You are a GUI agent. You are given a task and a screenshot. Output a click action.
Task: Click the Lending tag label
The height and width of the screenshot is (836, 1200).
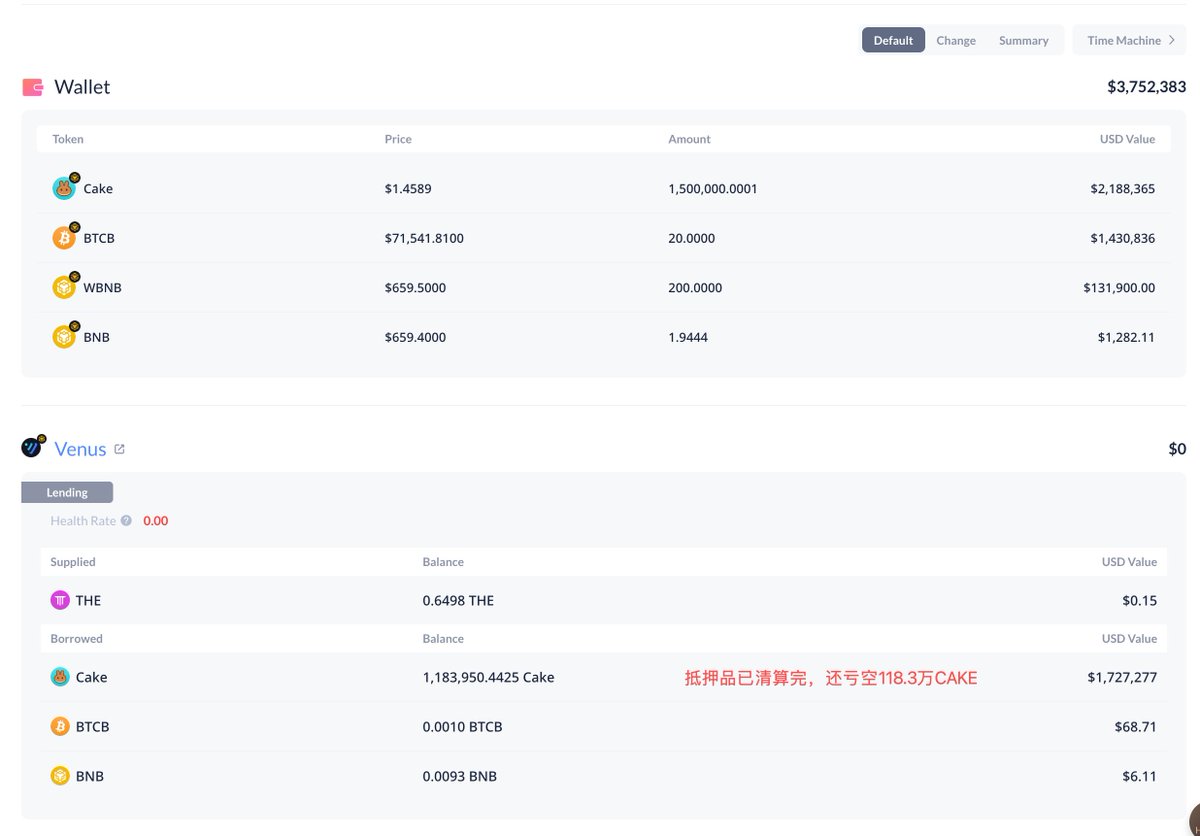click(x=67, y=492)
